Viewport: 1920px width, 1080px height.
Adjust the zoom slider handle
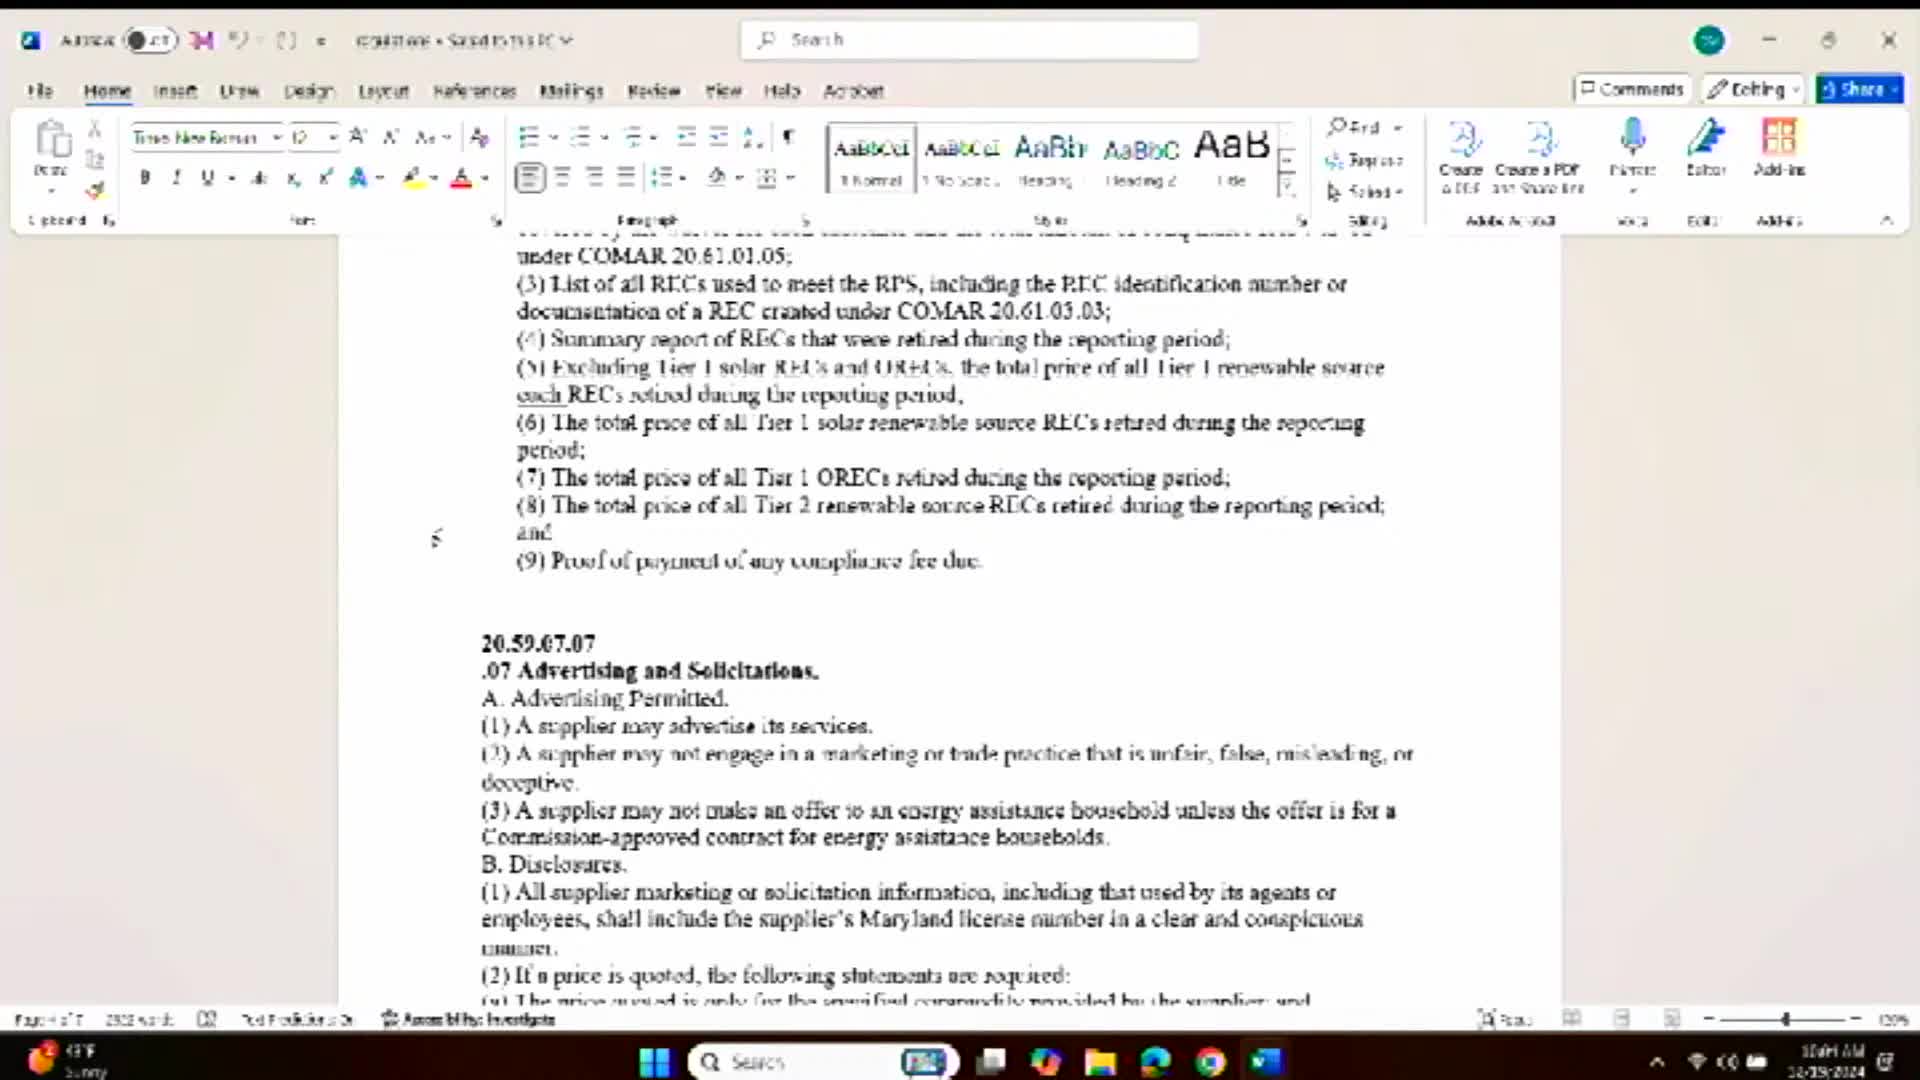[x=1785, y=1019]
